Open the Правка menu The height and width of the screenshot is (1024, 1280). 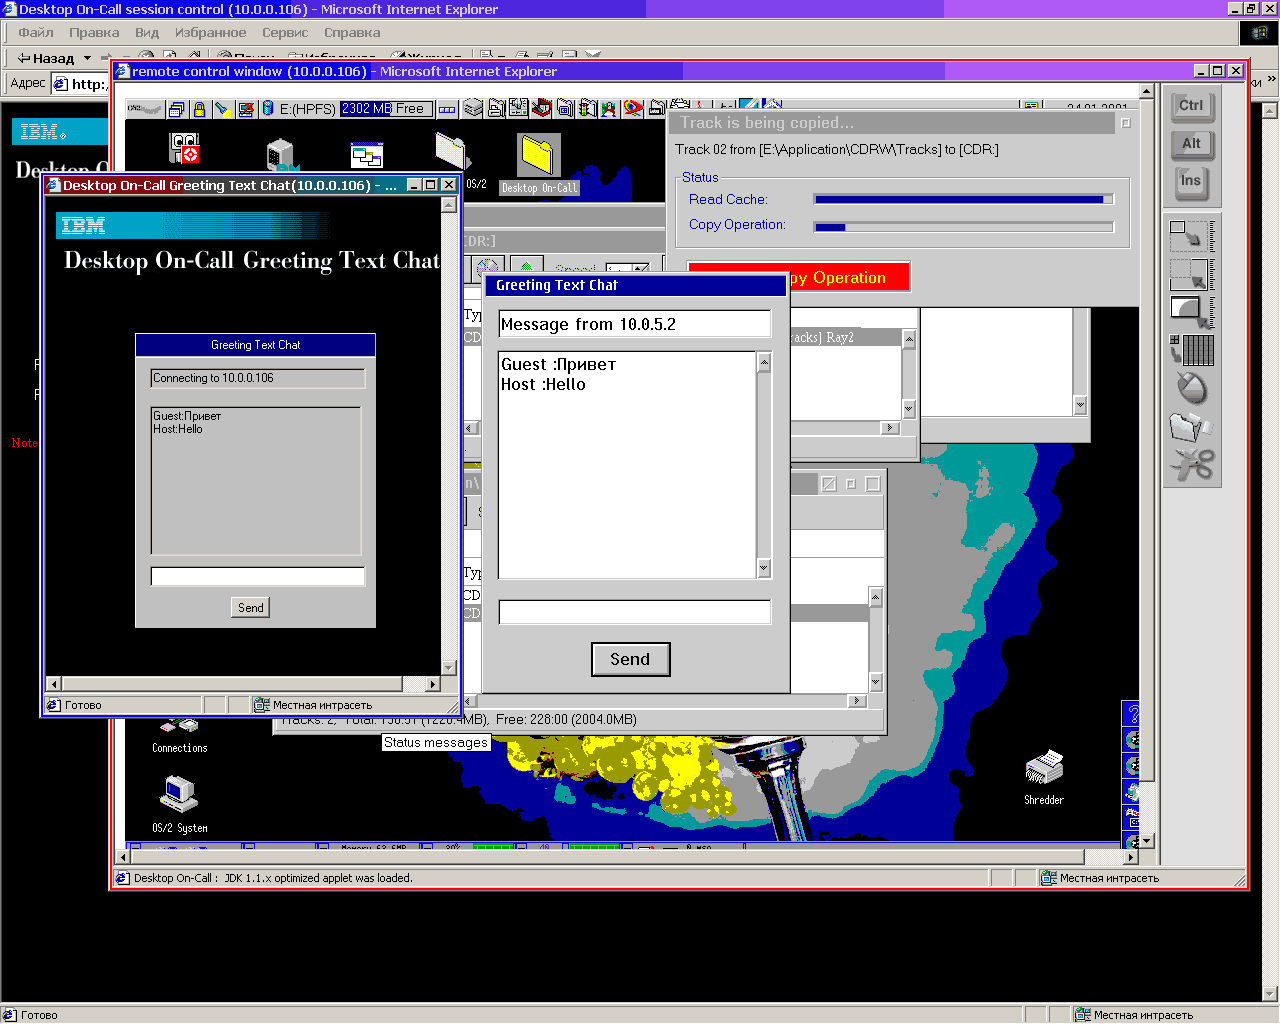(94, 33)
